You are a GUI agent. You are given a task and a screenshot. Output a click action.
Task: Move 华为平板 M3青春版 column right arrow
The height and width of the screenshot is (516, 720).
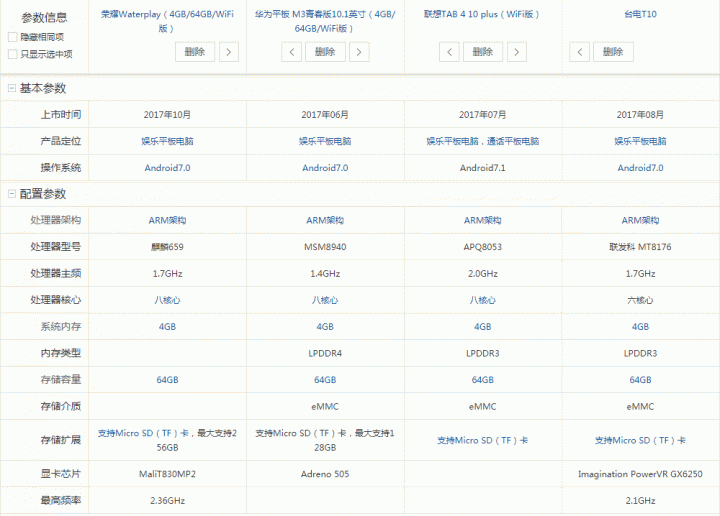359,52
